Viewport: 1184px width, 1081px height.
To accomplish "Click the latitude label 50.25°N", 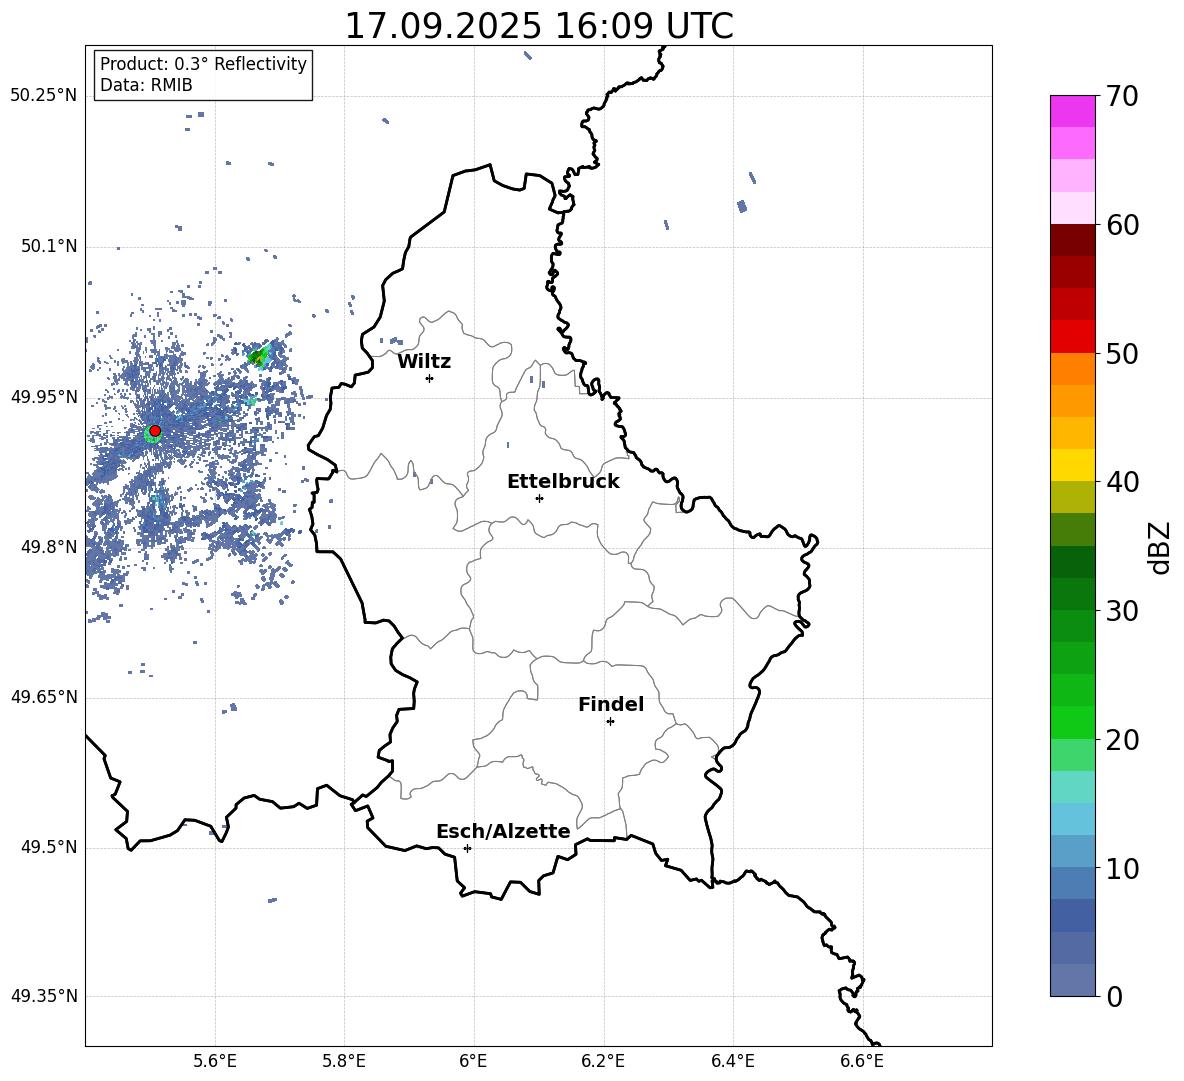I will click(x=44, y=96).
